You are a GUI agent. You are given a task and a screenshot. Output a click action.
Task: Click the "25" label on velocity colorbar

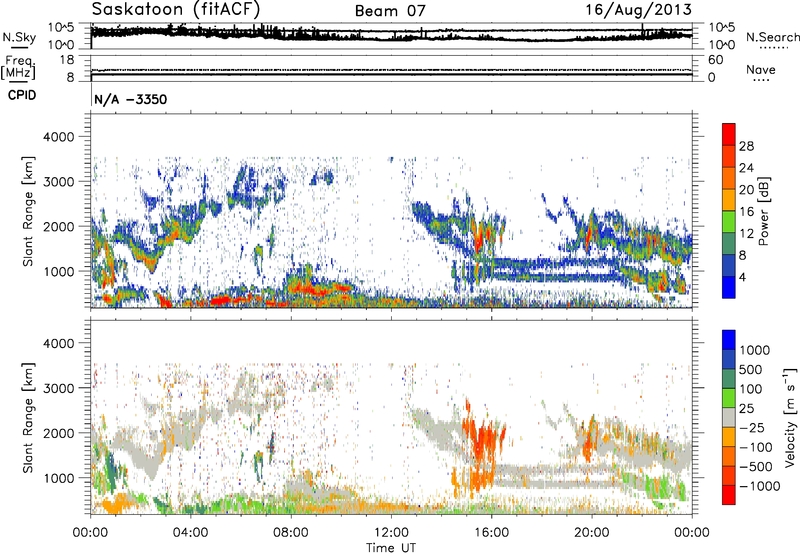point(746,408)
